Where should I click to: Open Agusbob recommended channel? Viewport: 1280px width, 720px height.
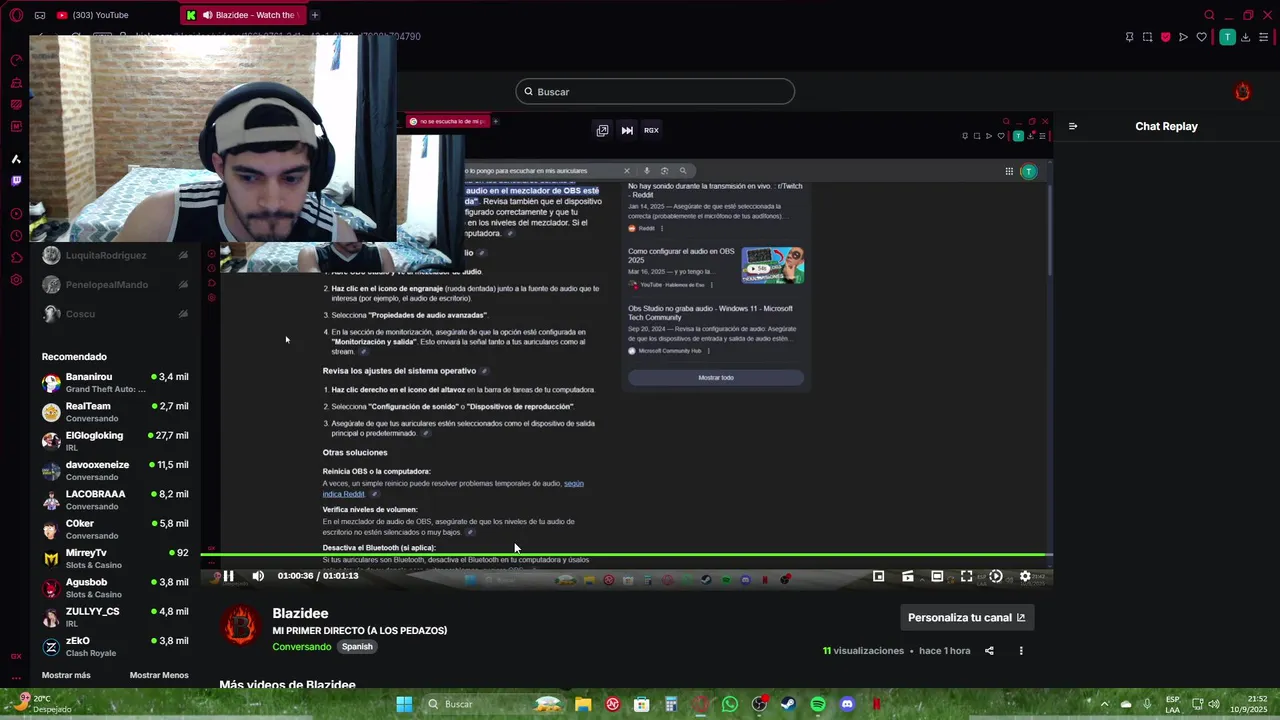coord(116,587)
